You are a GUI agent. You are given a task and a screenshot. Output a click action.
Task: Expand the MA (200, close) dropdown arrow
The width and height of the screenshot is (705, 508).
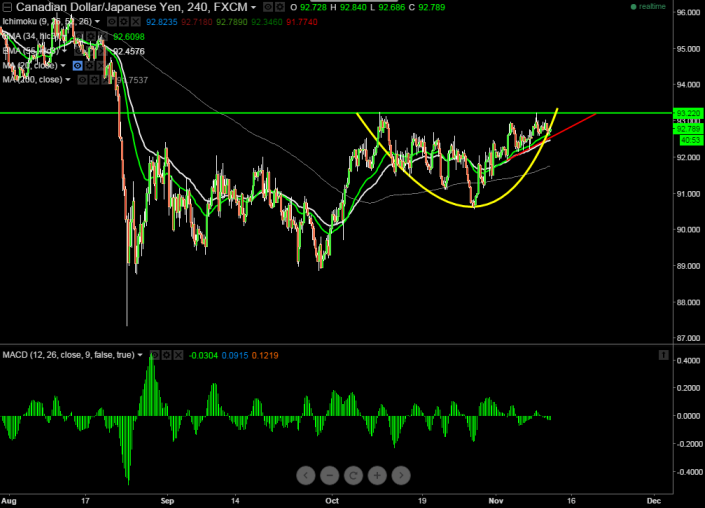click(x=68, y=80)
